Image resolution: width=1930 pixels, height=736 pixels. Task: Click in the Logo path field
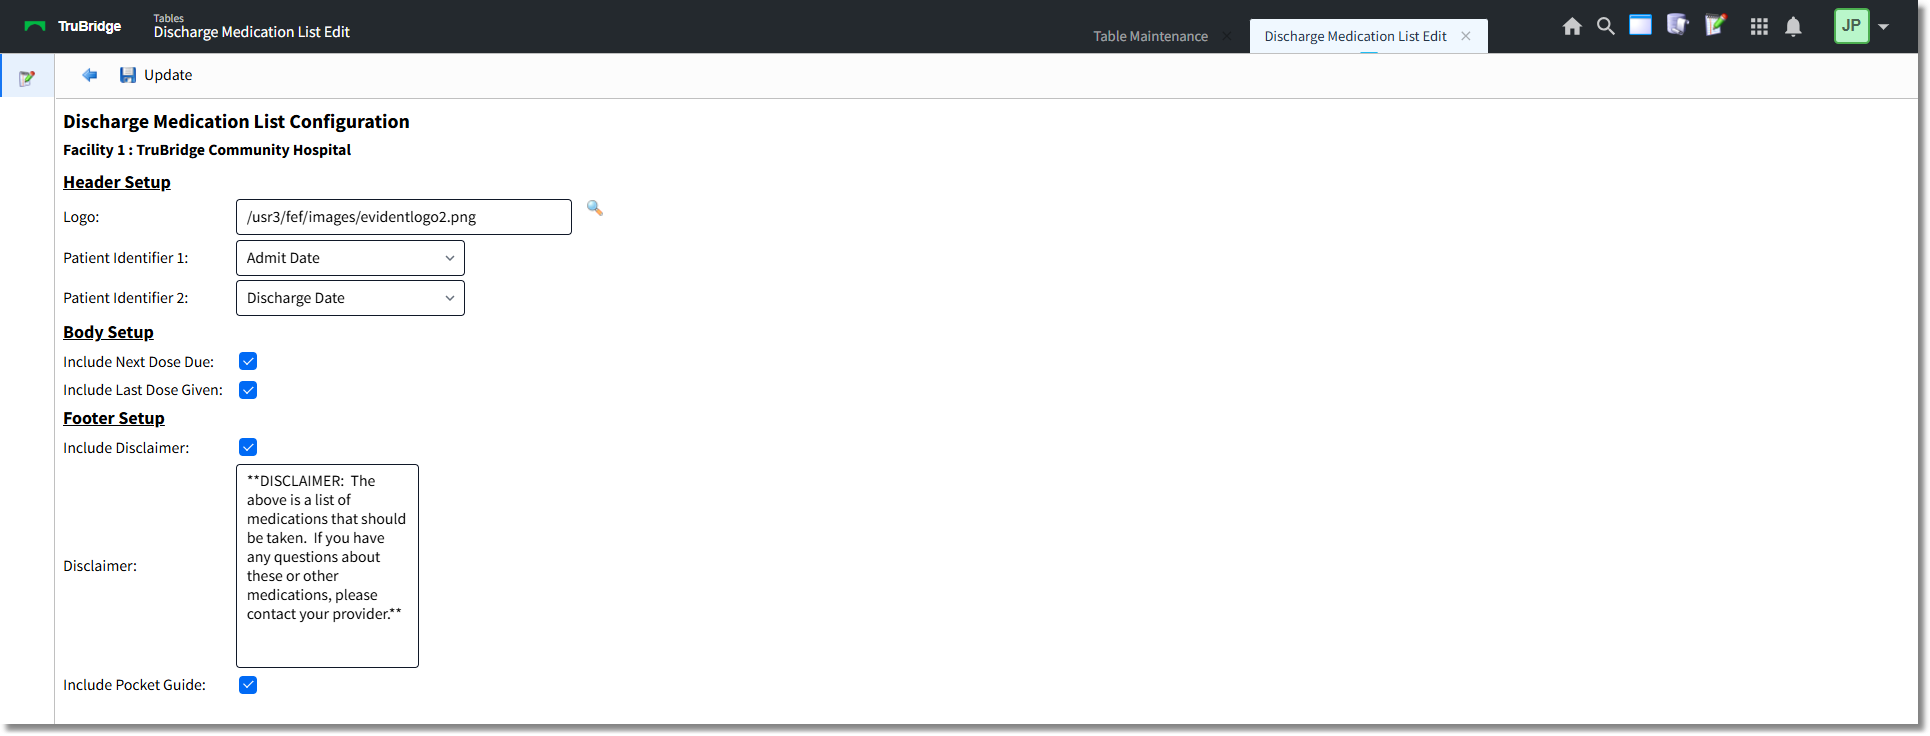click(404, 217)
